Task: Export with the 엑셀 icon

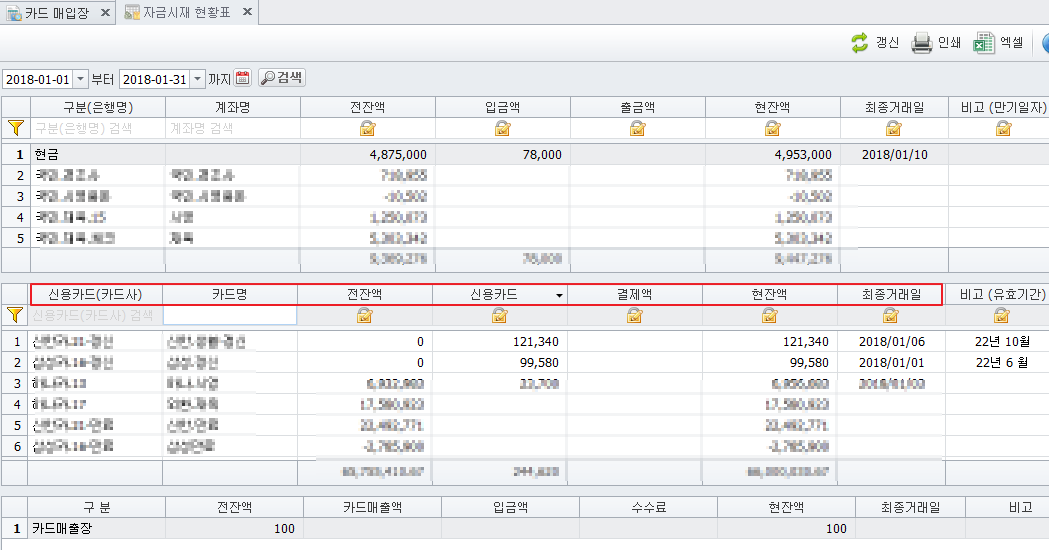Action: (x=984, y=42)
